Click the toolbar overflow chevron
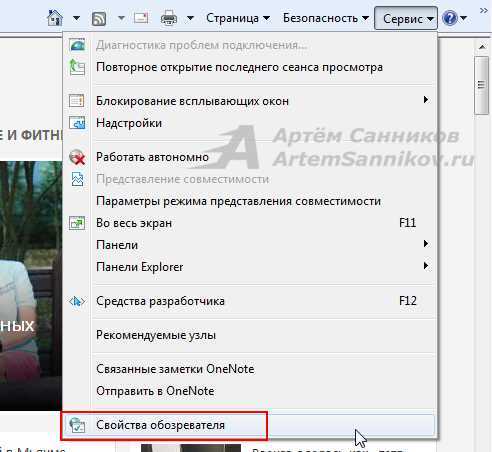 click(x=484, y=11)
